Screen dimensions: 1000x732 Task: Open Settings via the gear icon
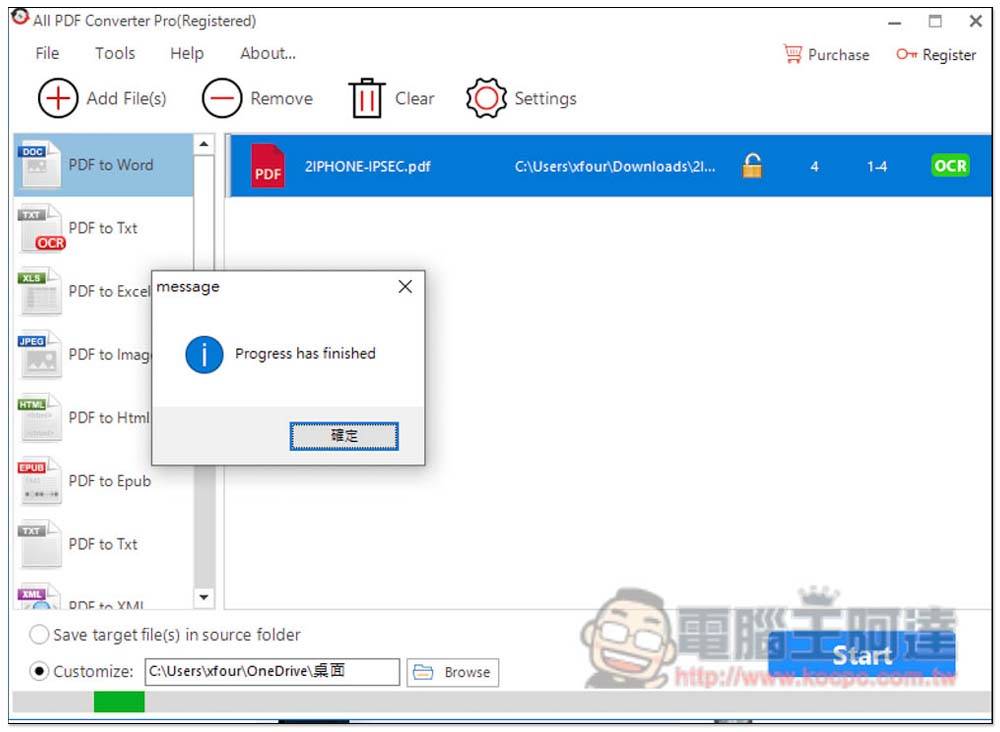486,99
